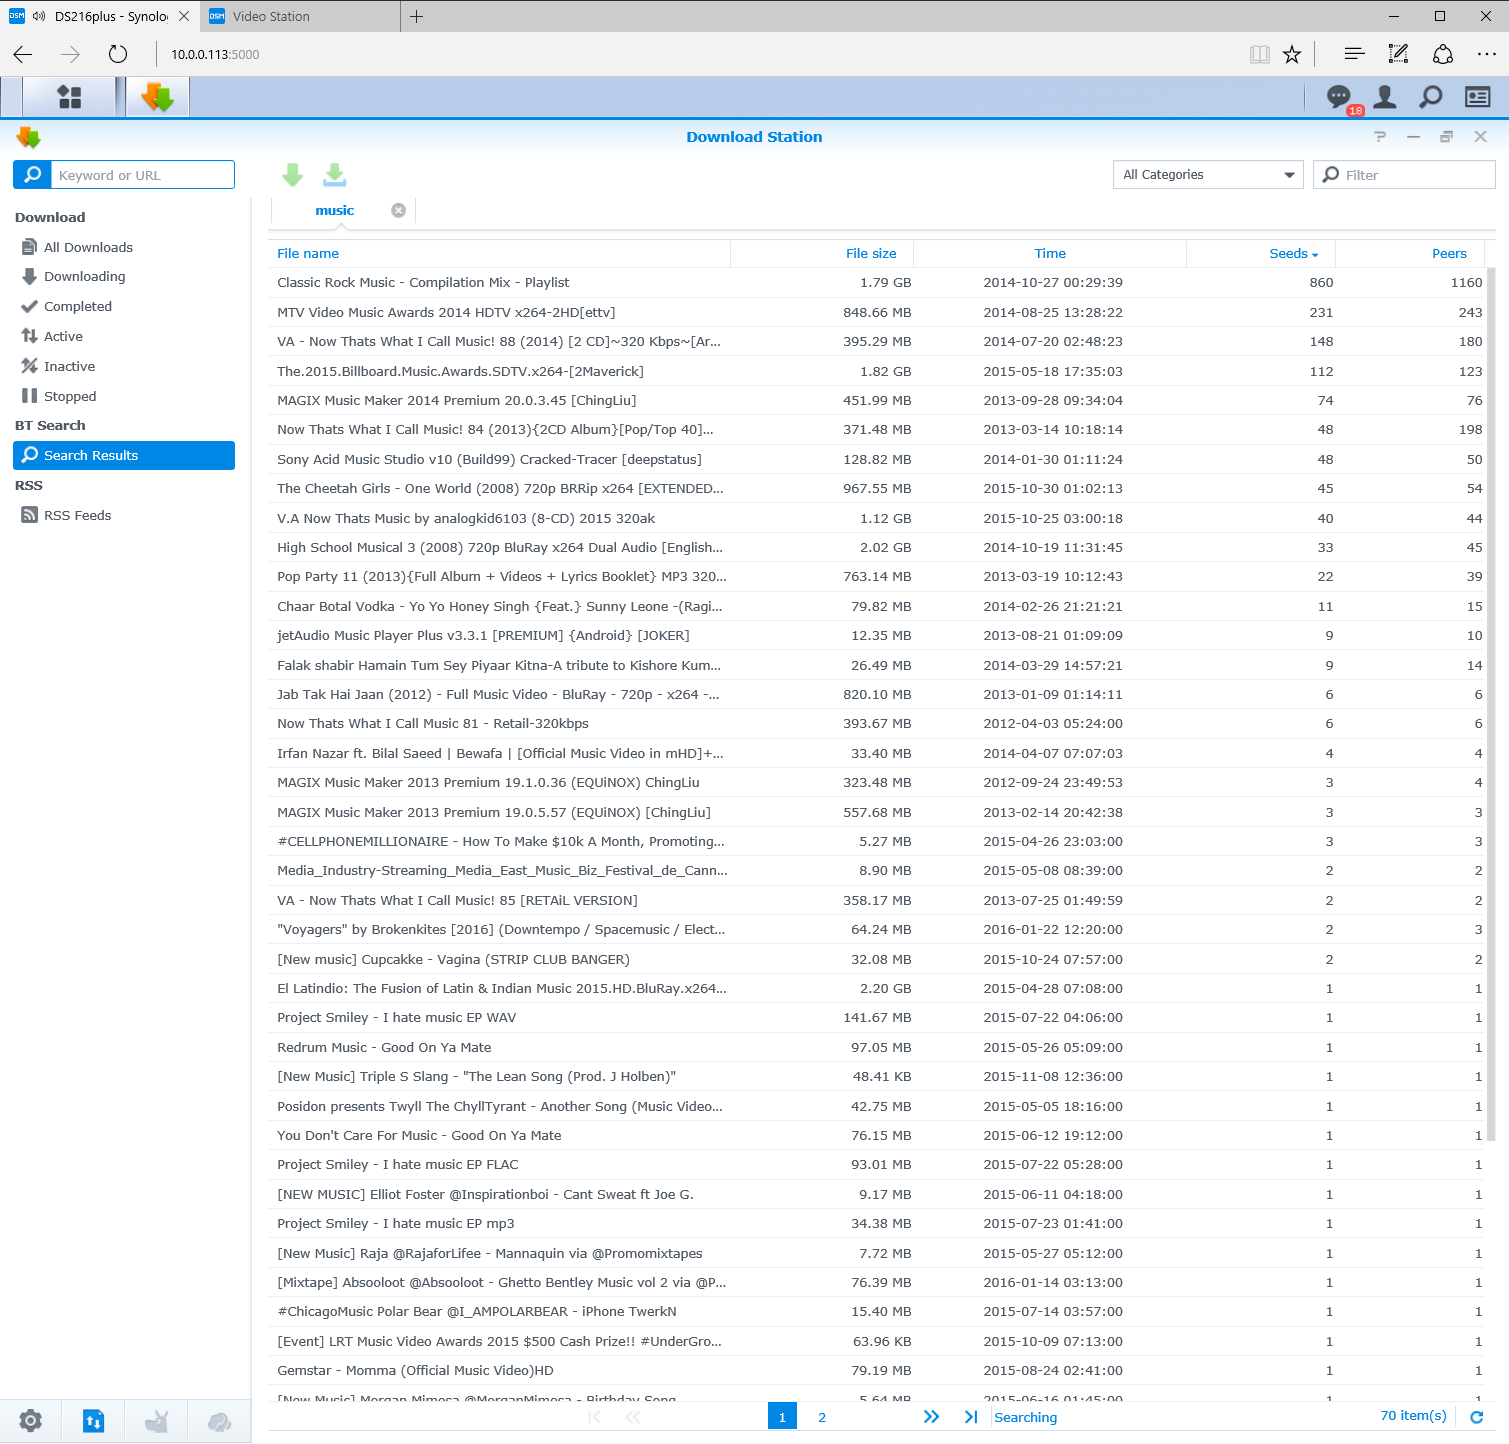Jump to the last results page arrow
Screen dimensions: 1509x1444
tap(971, 1417)
